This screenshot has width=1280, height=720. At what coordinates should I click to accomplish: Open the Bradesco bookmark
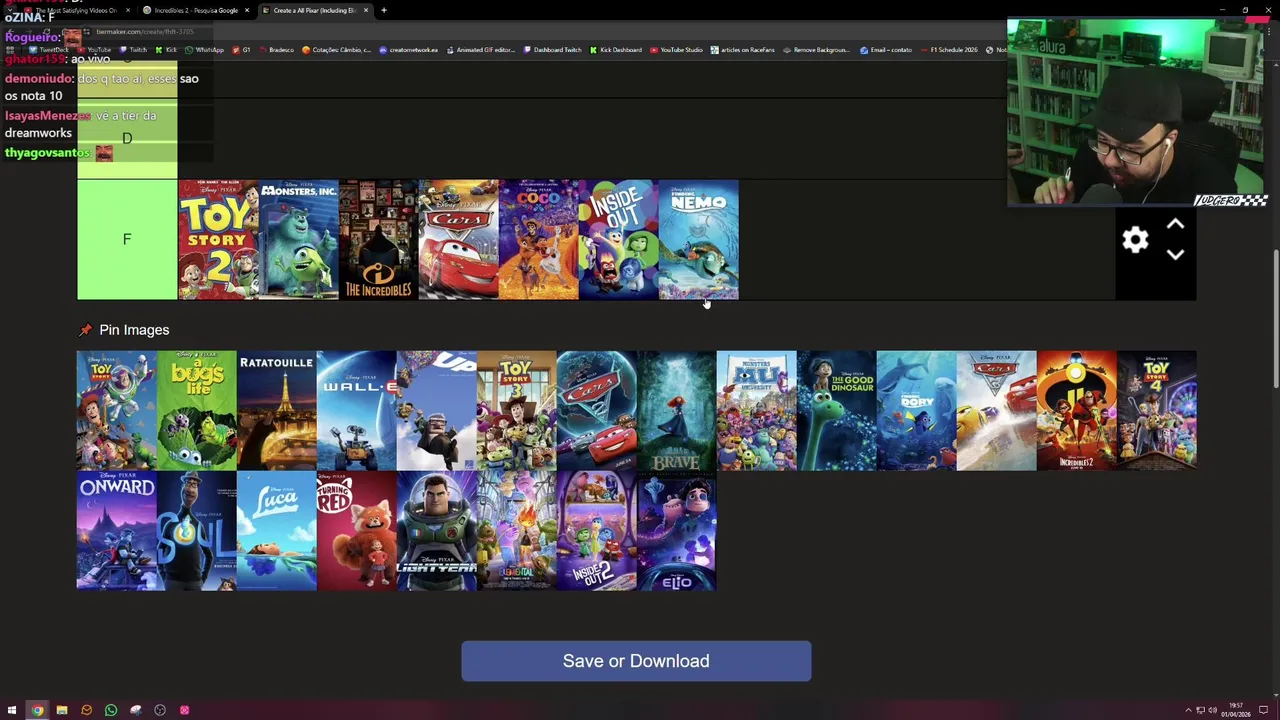[x=275, y=50]
